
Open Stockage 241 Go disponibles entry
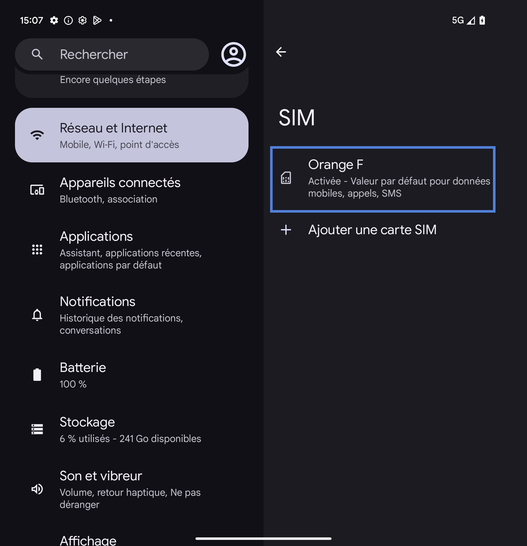pyautogui.click(x=132, y=430)
